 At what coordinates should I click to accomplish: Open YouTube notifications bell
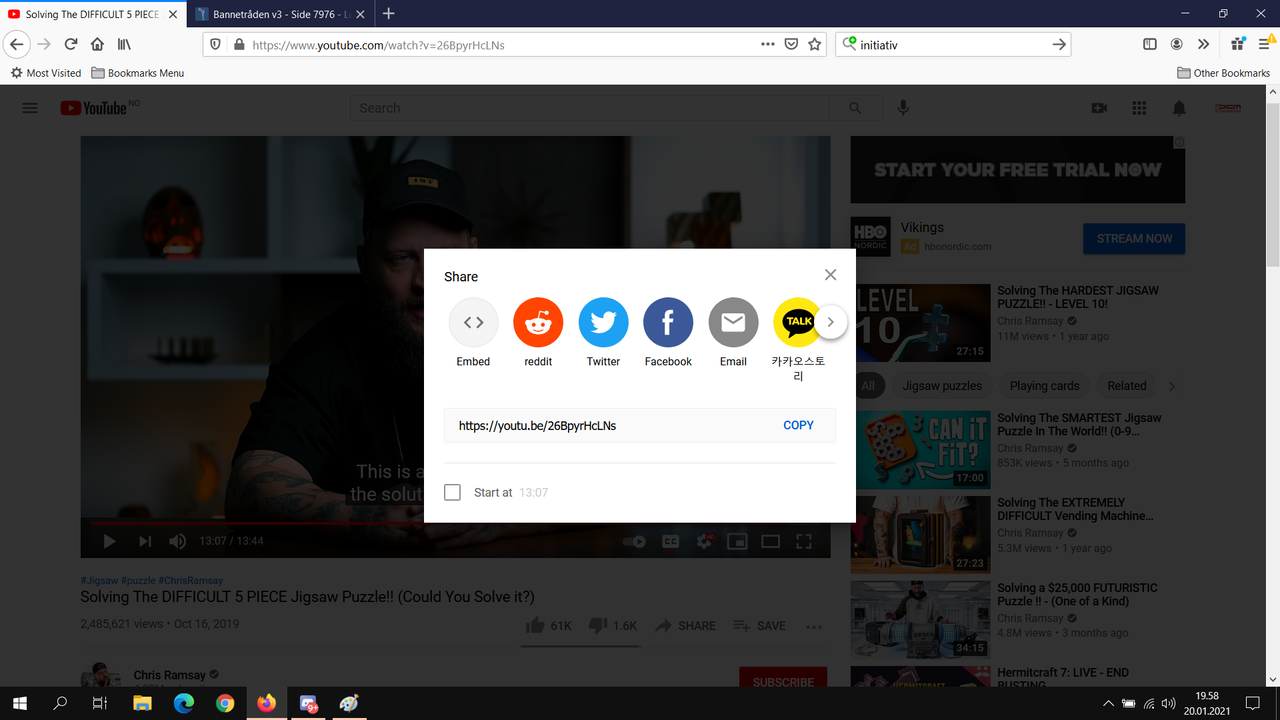[1179, 108]
